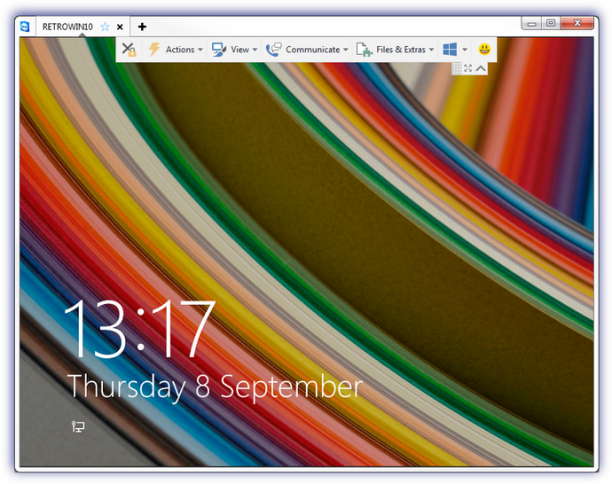Maximize the TeamViewer window
Image resolution: width=612 pixels, height=484 pixels.
click(551, 23)
